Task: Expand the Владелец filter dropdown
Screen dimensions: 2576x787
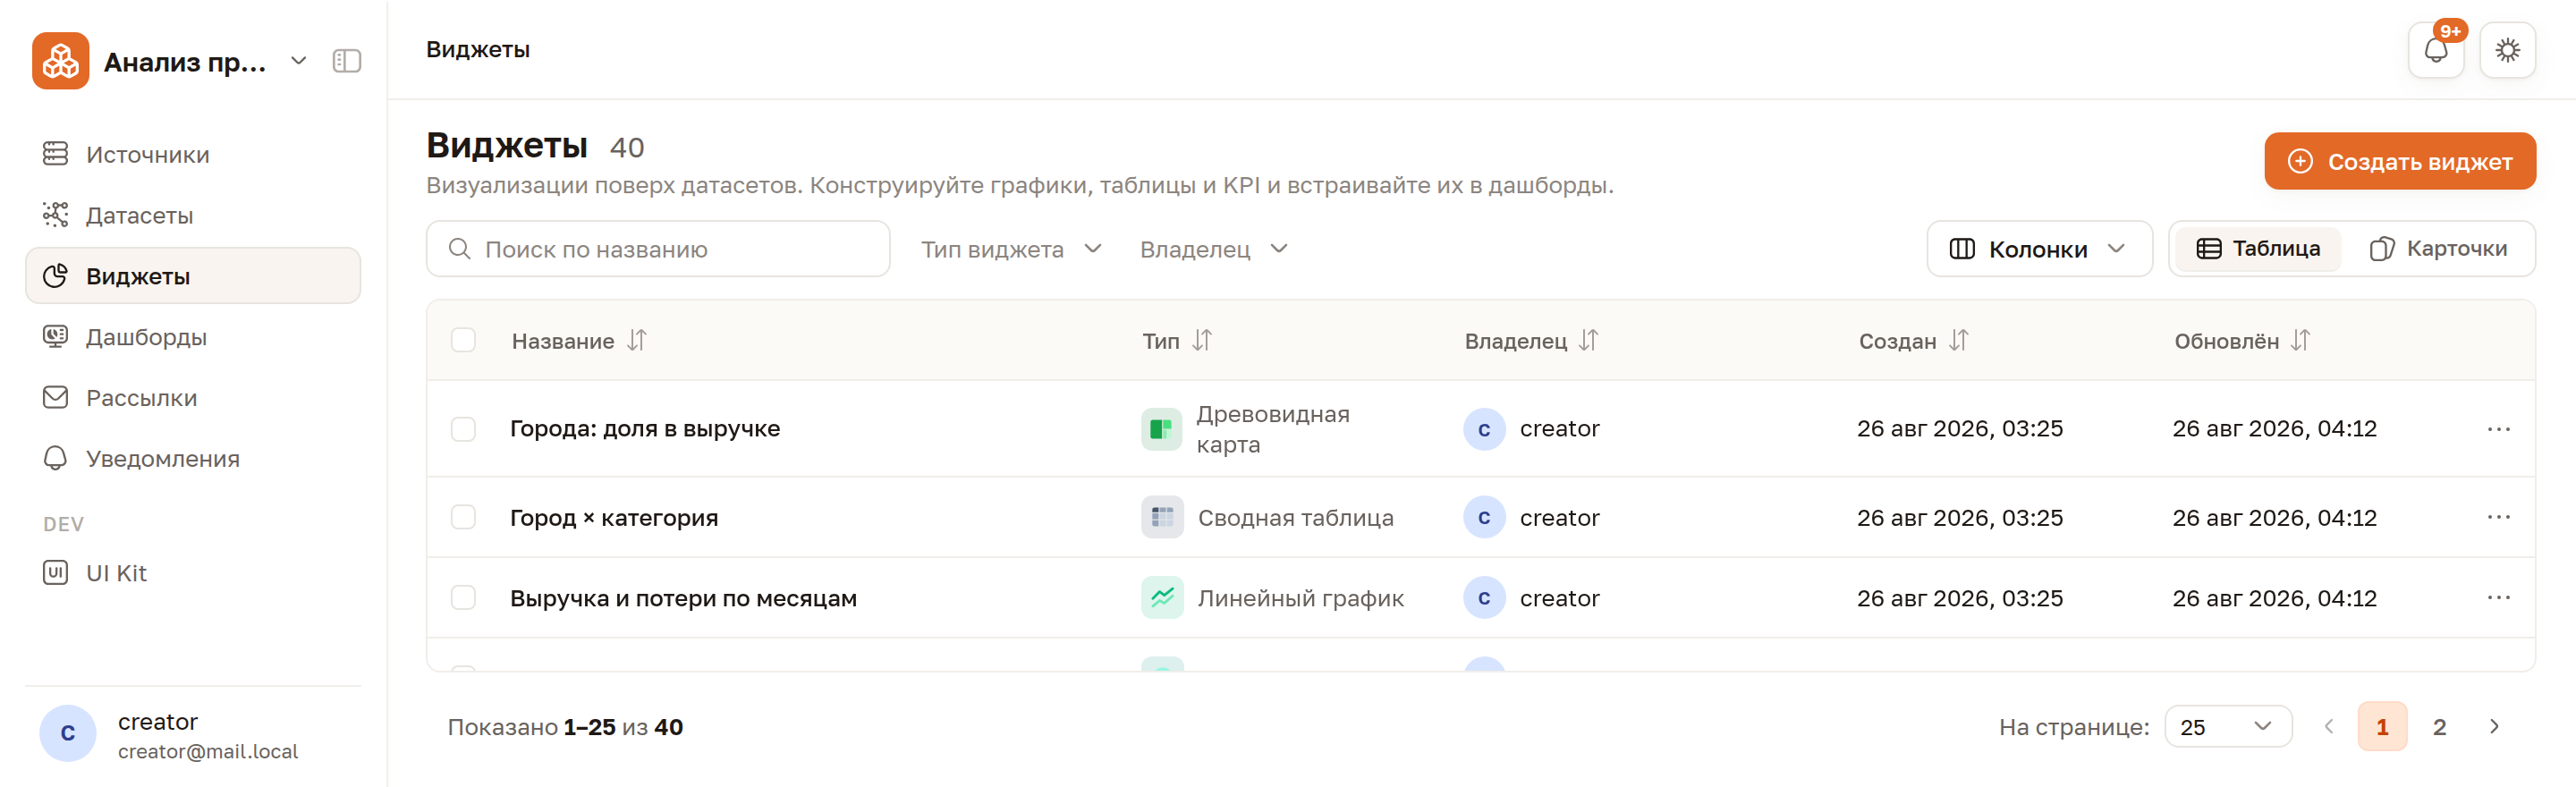Action: point(1214,249)
